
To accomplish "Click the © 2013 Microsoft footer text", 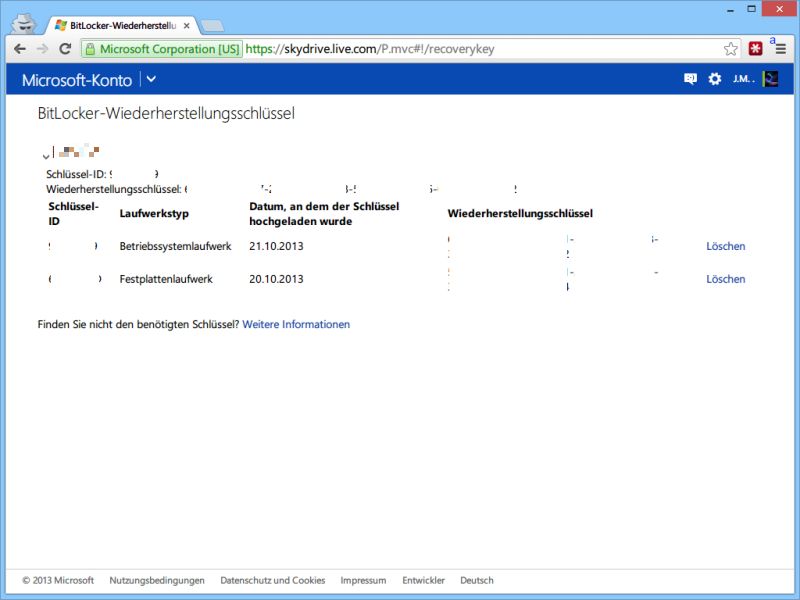I will tap(58, 580).
